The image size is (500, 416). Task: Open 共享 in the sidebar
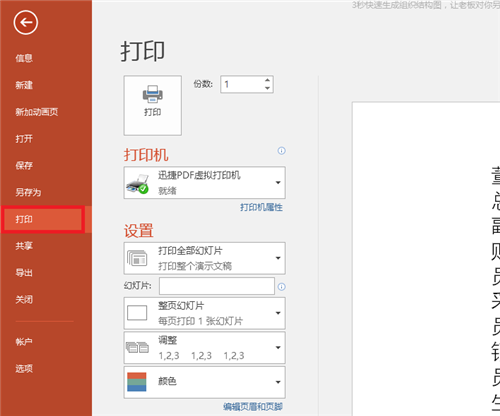(x=24, y=246)
